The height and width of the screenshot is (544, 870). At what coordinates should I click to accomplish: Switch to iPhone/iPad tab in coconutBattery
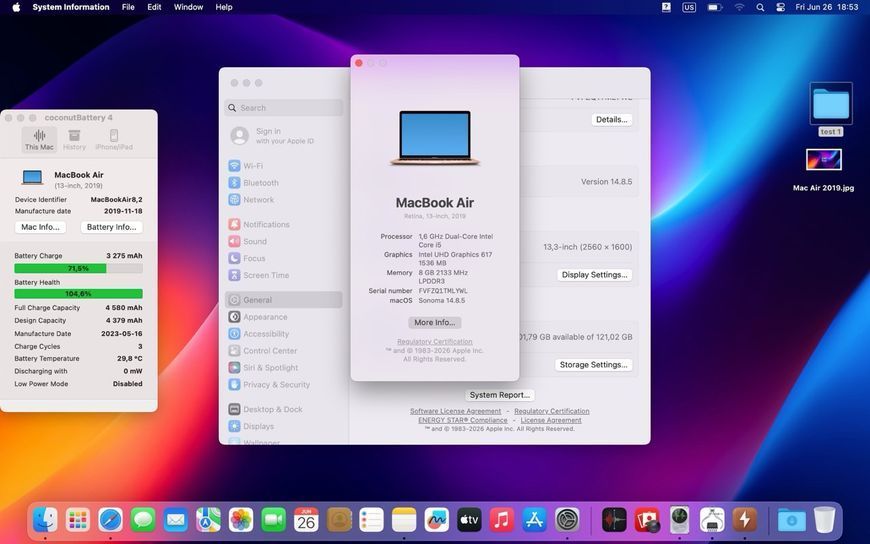tap(114, 139)
